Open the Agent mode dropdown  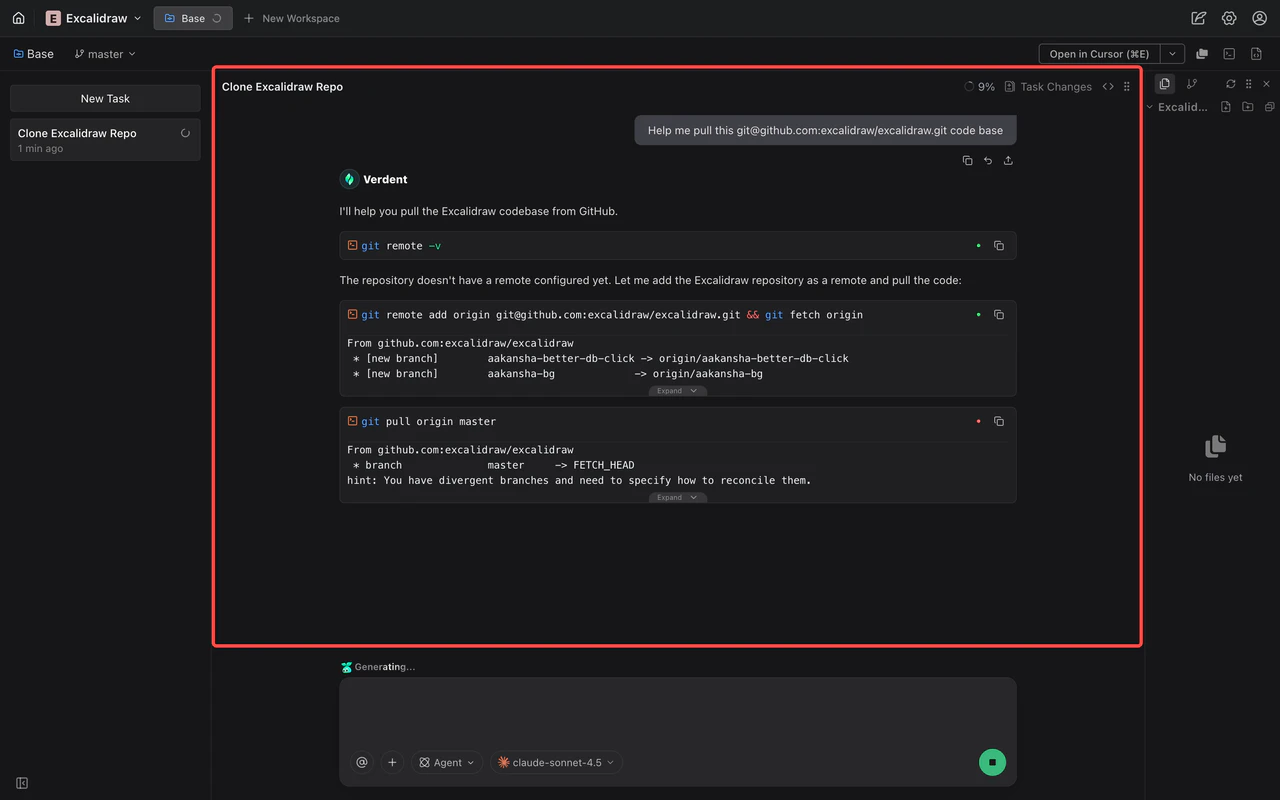[x=447, y=762]
